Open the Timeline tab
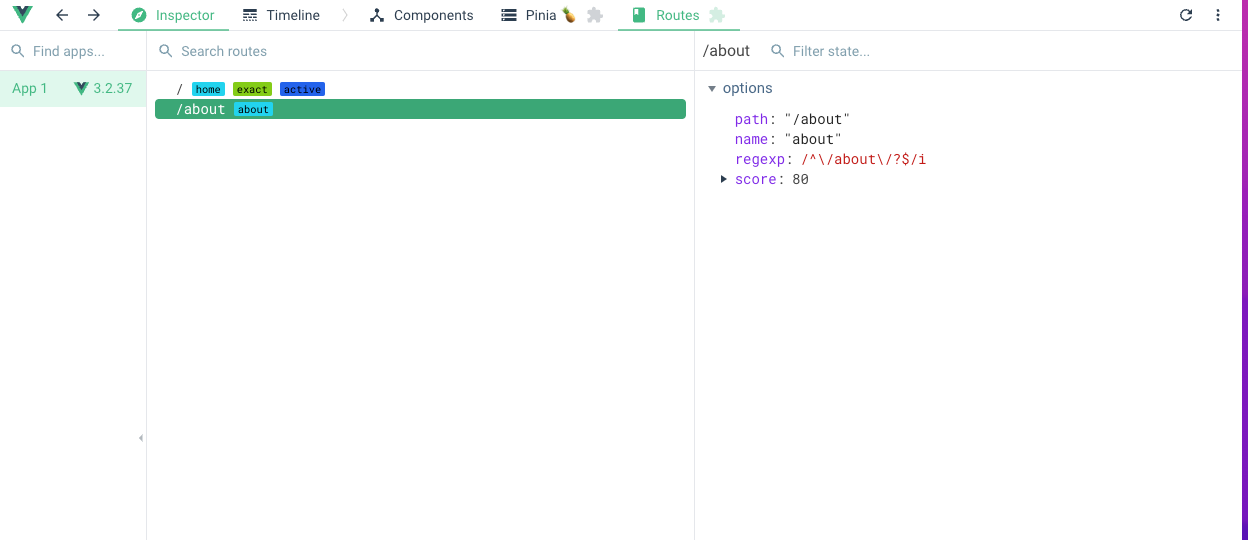Viewport: 1248px width, 540px height. click(281, 15)
